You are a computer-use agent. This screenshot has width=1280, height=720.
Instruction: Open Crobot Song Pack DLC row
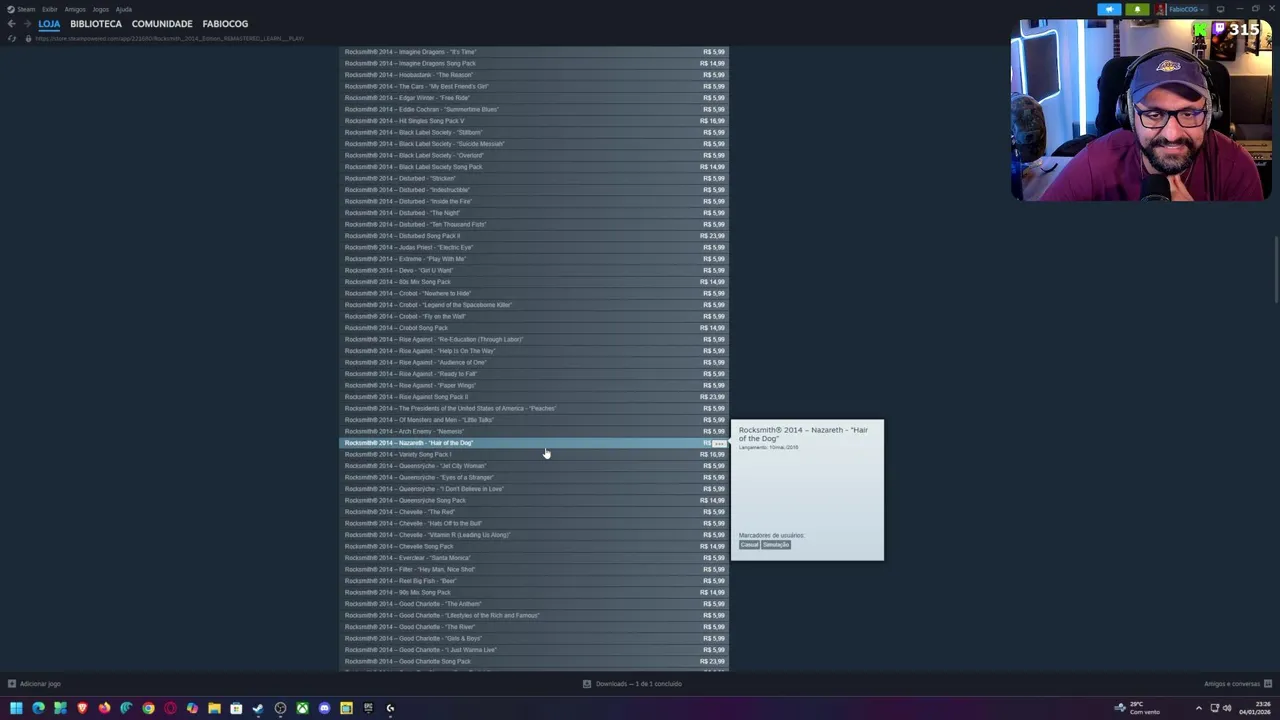pos(535,328)
